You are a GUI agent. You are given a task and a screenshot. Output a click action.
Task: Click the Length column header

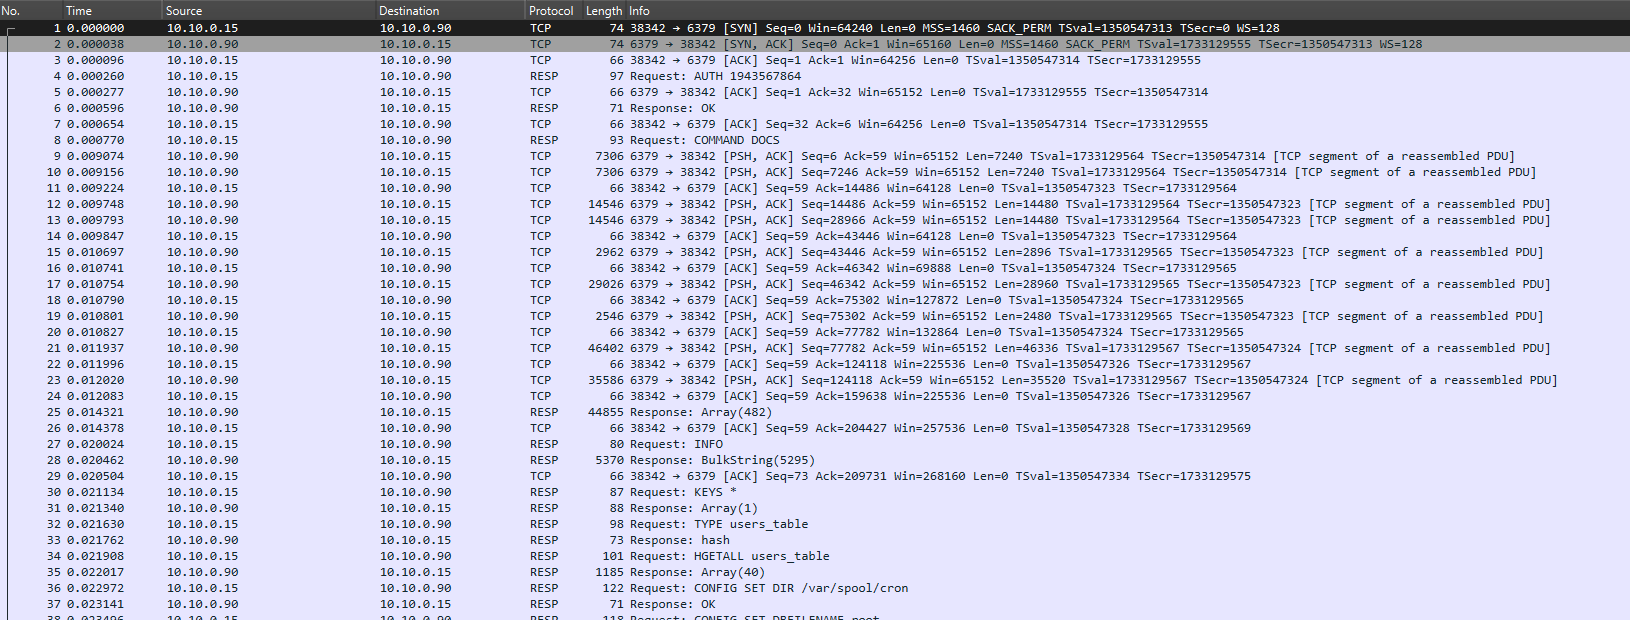(604, 10)
